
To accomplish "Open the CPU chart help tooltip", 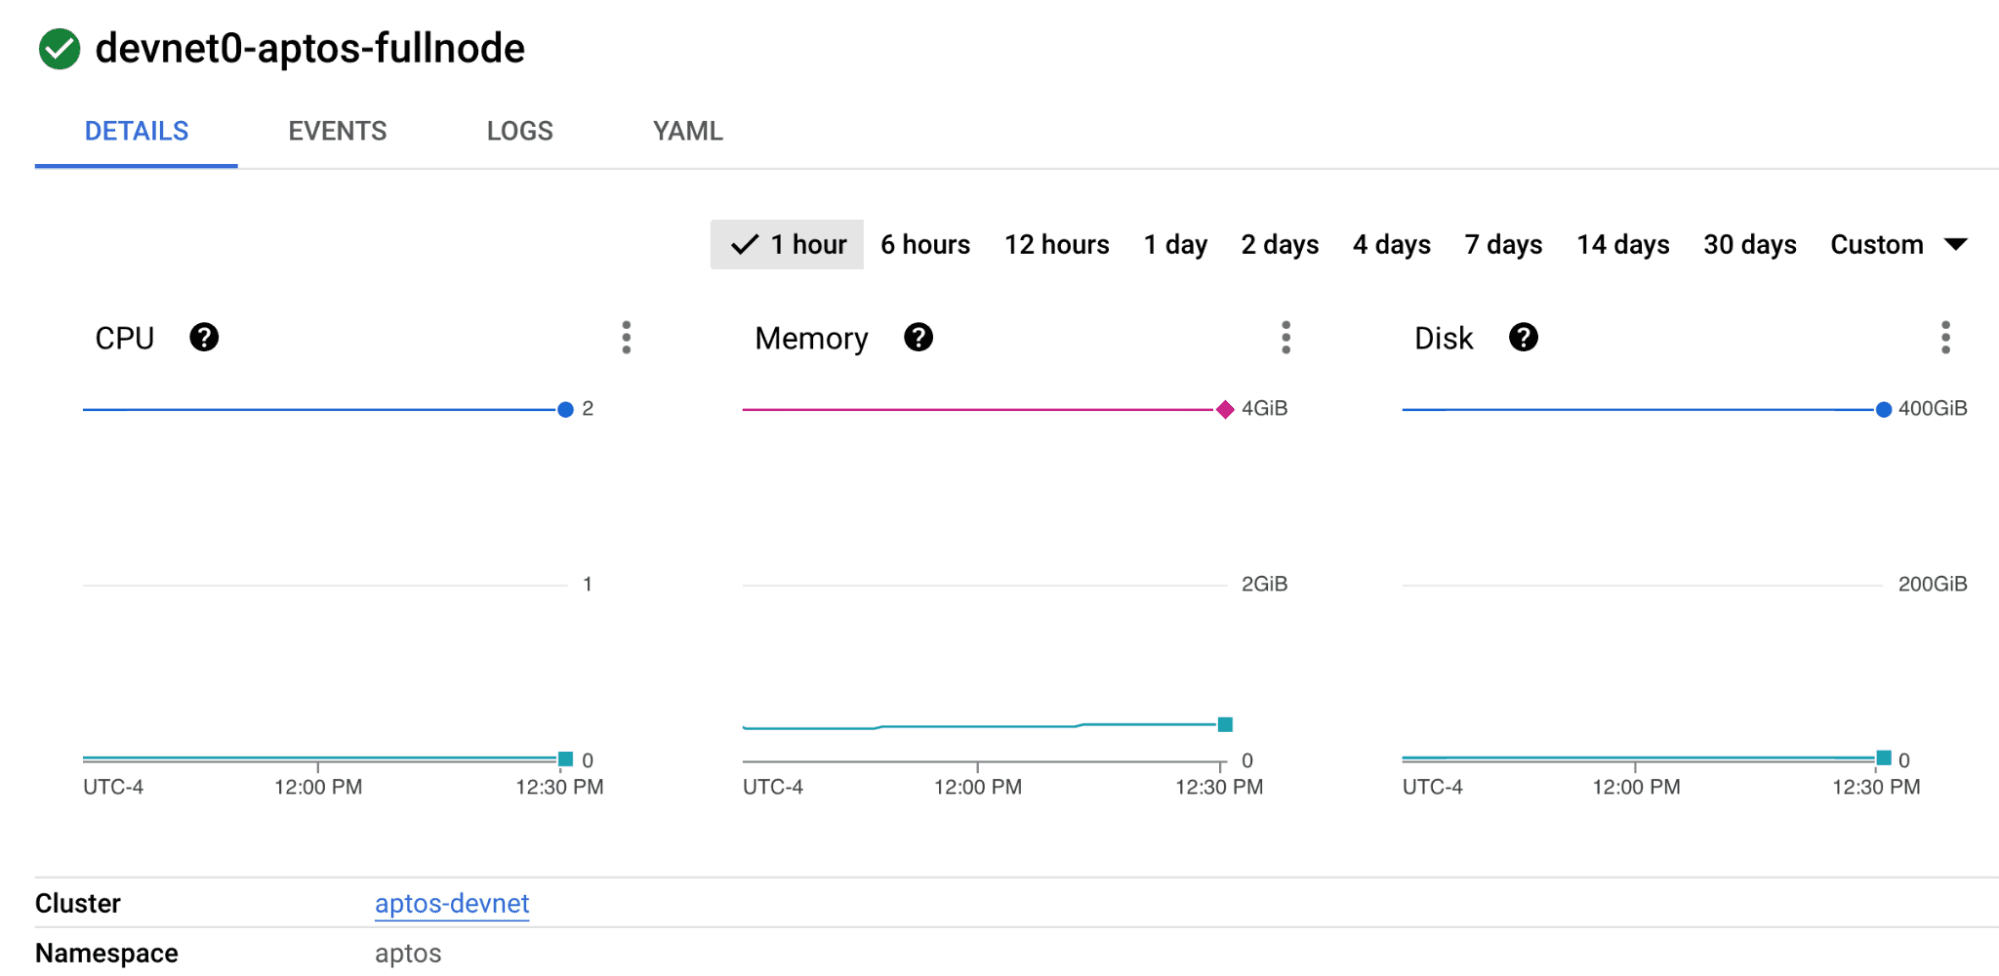I will coord(205,337).
